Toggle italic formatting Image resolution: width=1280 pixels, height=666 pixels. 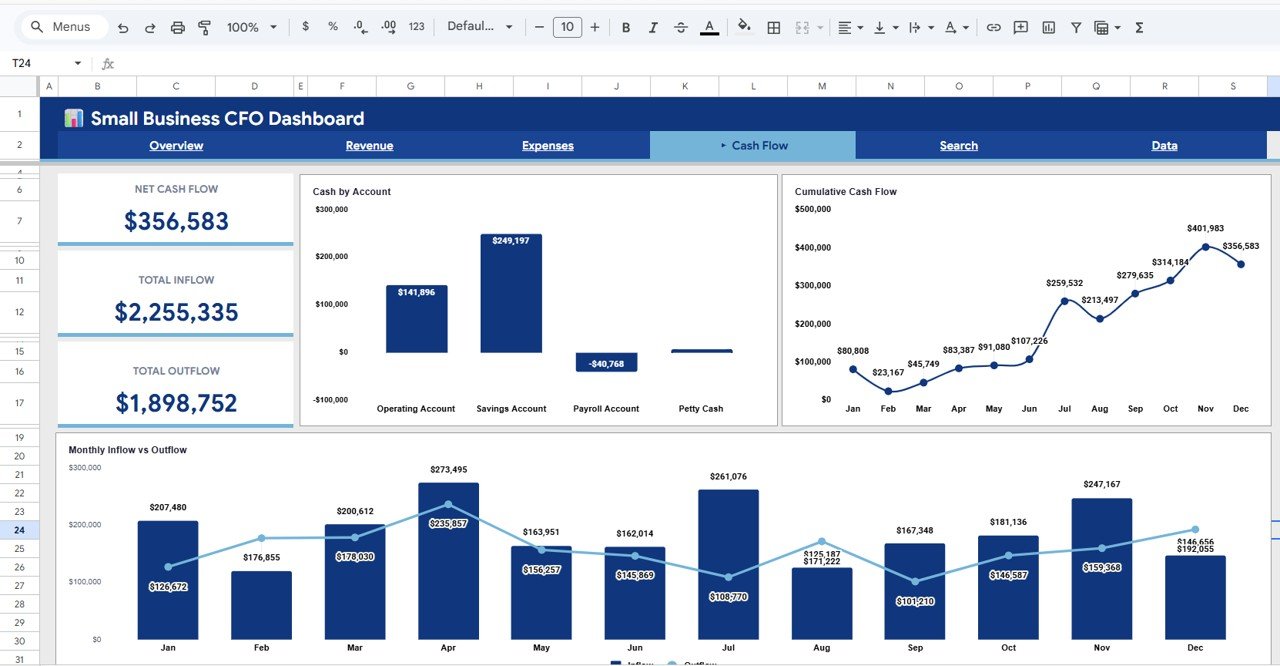(653, 27)
